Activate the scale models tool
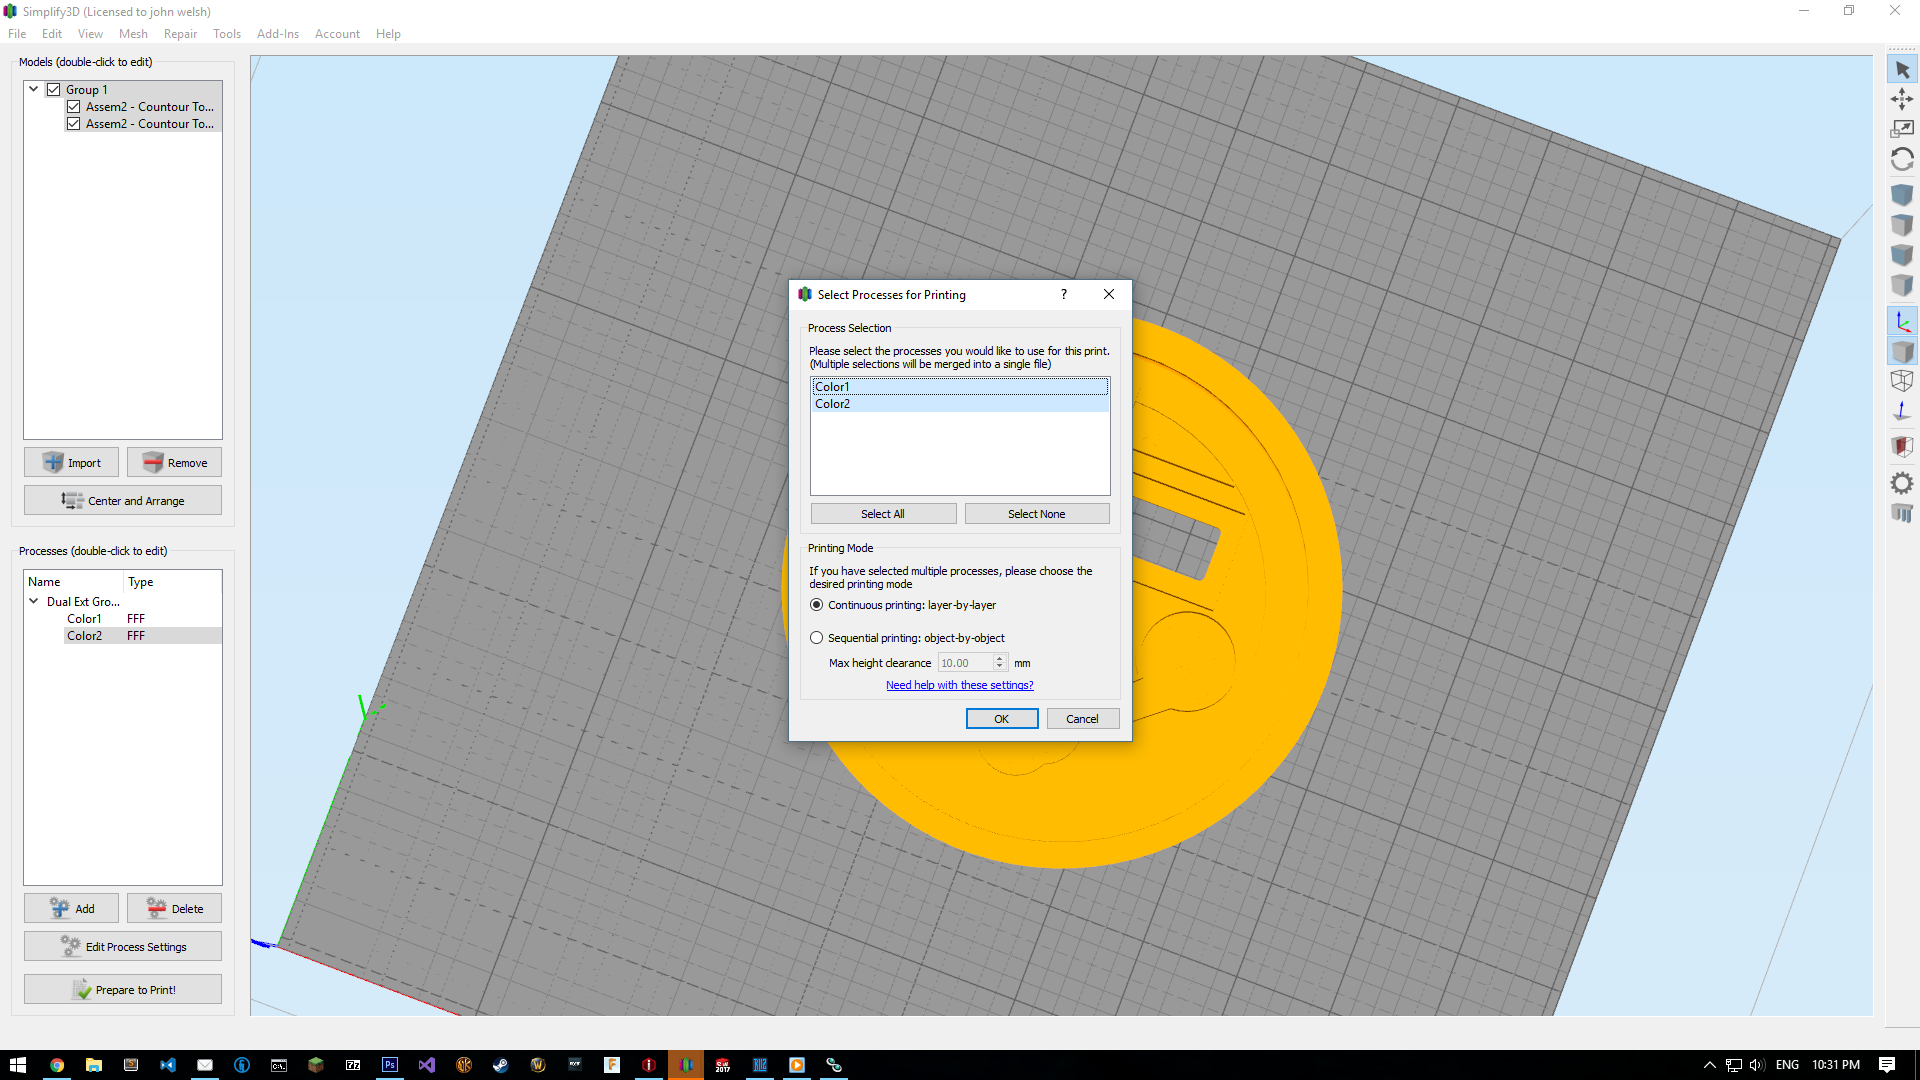The width and height of the screenshot is (1920, 1080). (1902, 129)
